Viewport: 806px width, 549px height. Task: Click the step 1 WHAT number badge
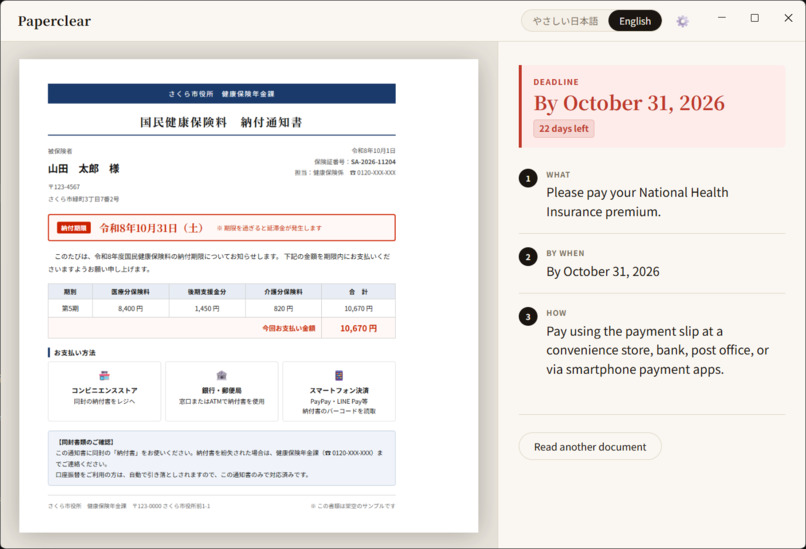[528, 178]
